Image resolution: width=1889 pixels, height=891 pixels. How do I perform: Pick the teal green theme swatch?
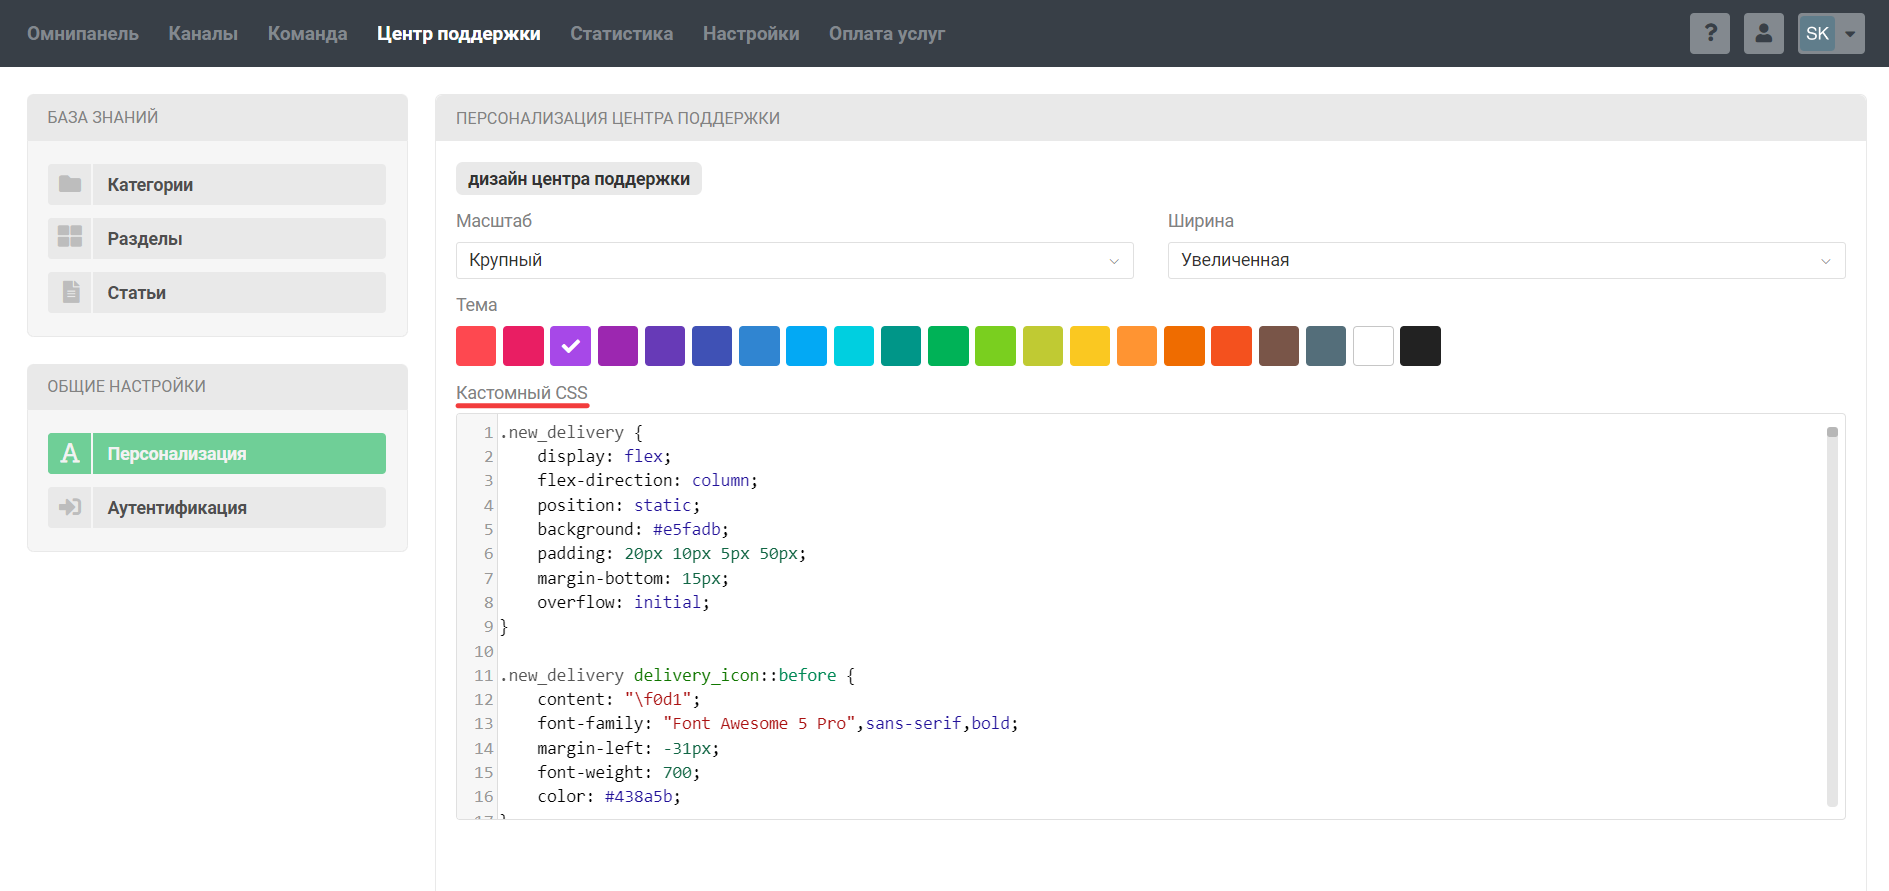click(900, 346)
